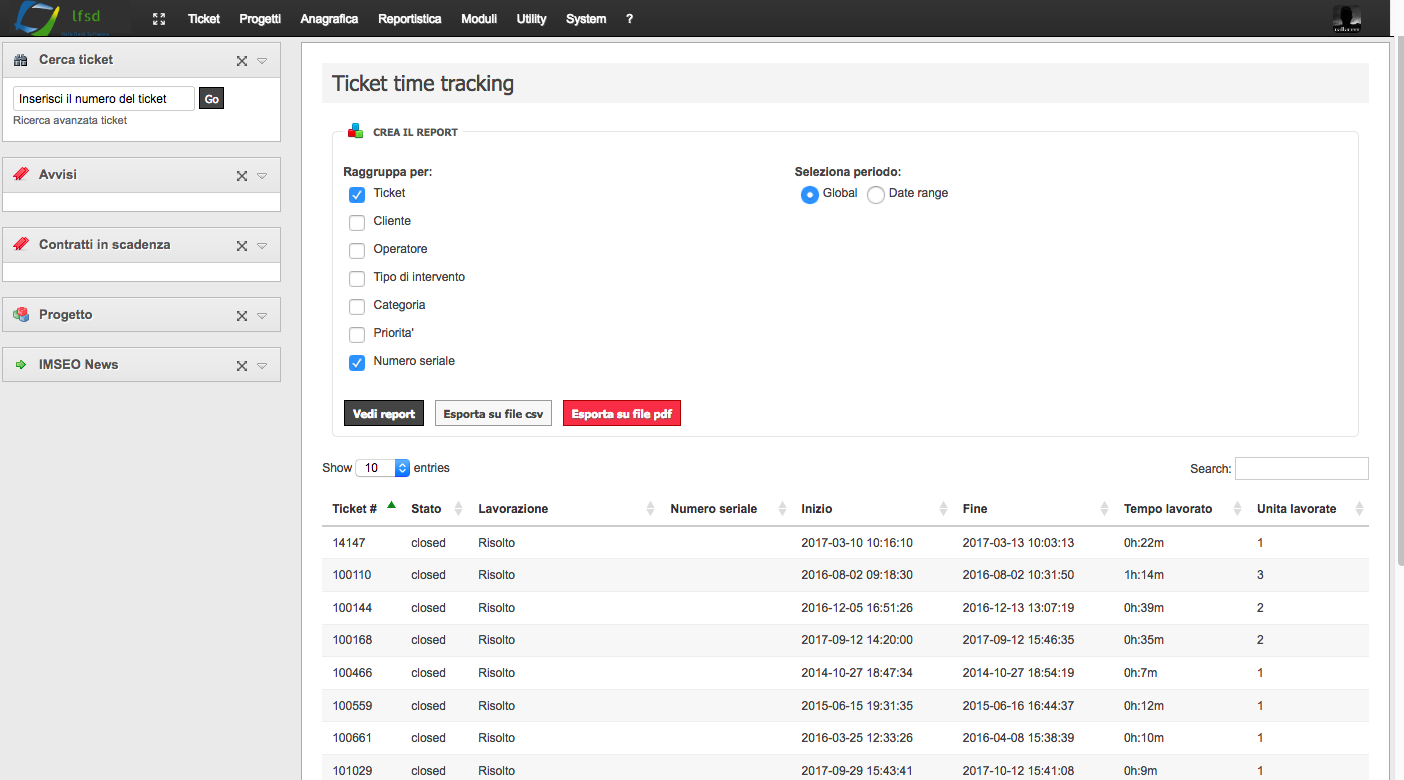
Task: Click the fullscreen arrows icon in the top bar
Action: click(158, 18)
